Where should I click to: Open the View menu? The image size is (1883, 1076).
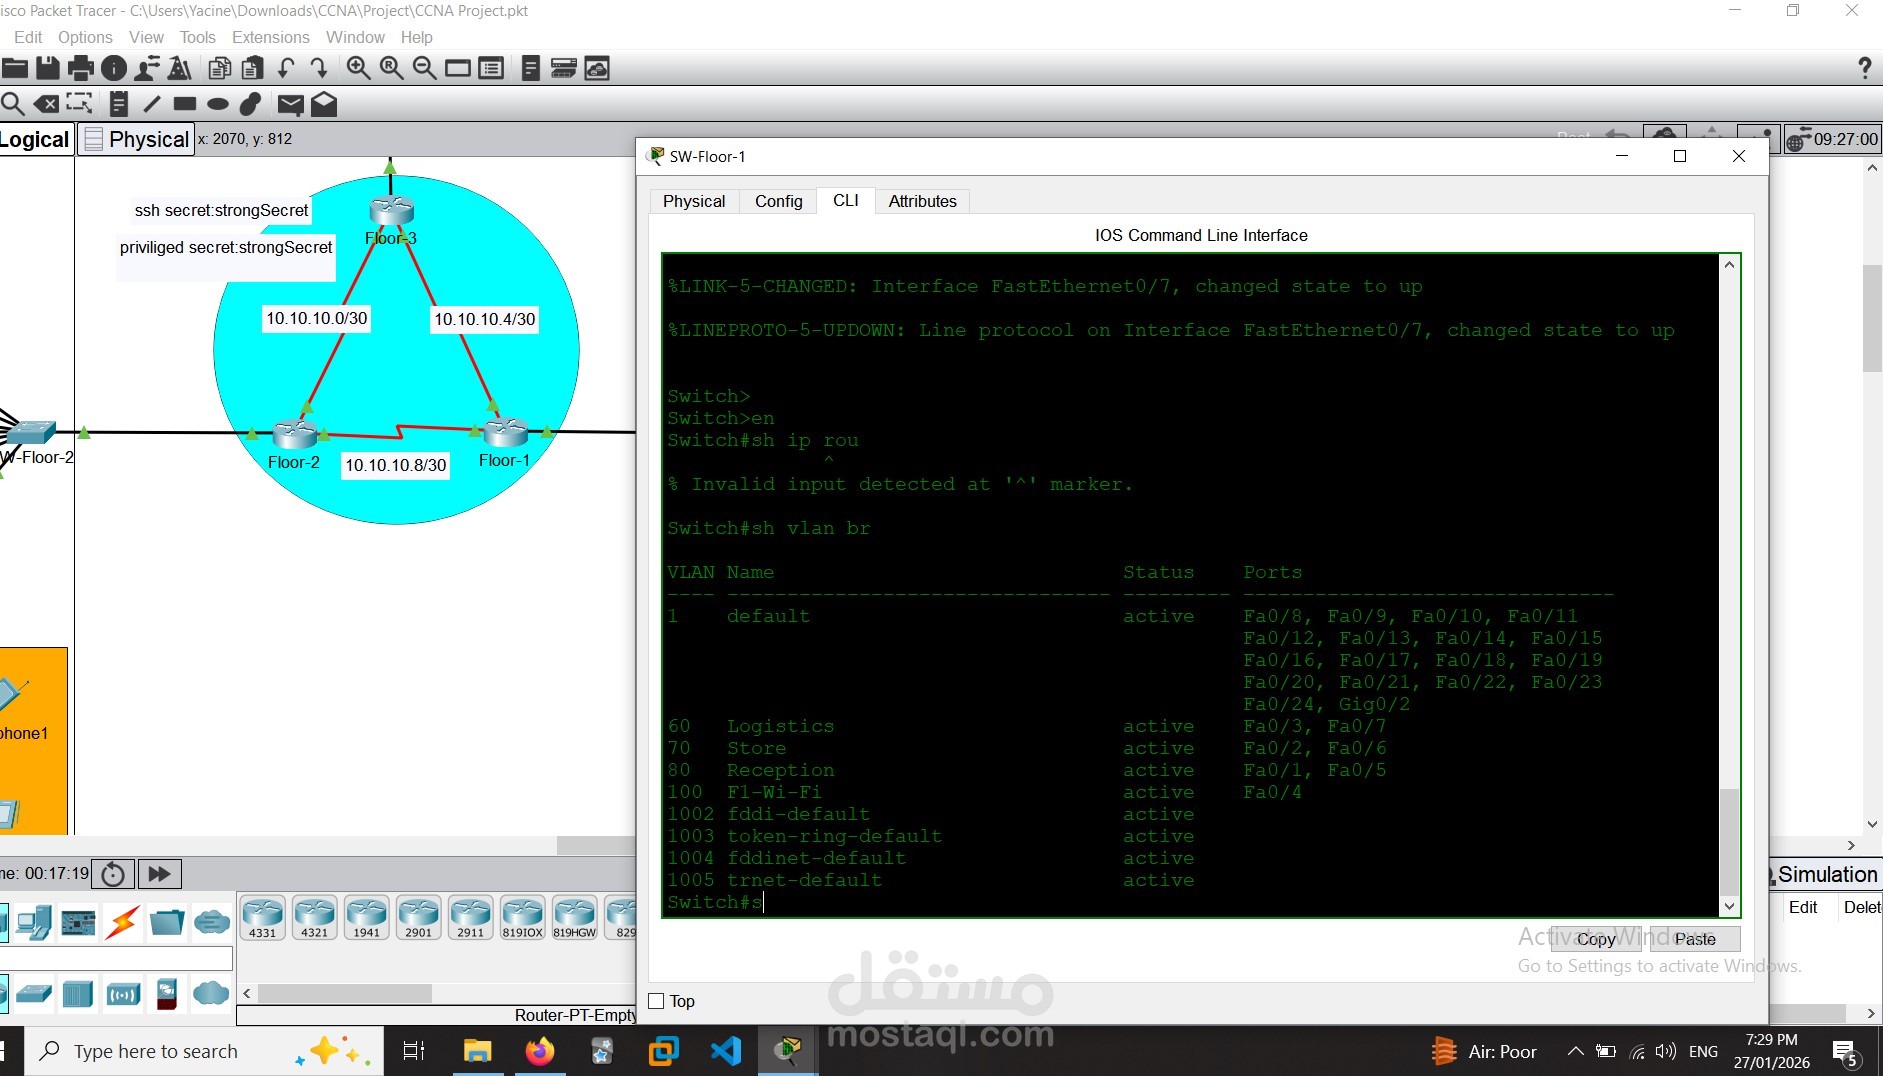(x=146, y=37)
